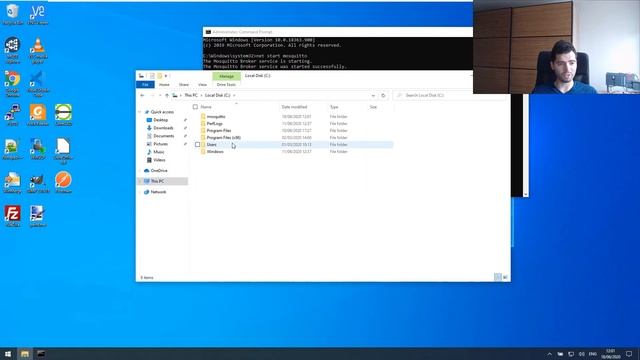Screen dimensions: 640x360
Task: Select Desktop in Quick access sidebar
Action: (160, 120)
